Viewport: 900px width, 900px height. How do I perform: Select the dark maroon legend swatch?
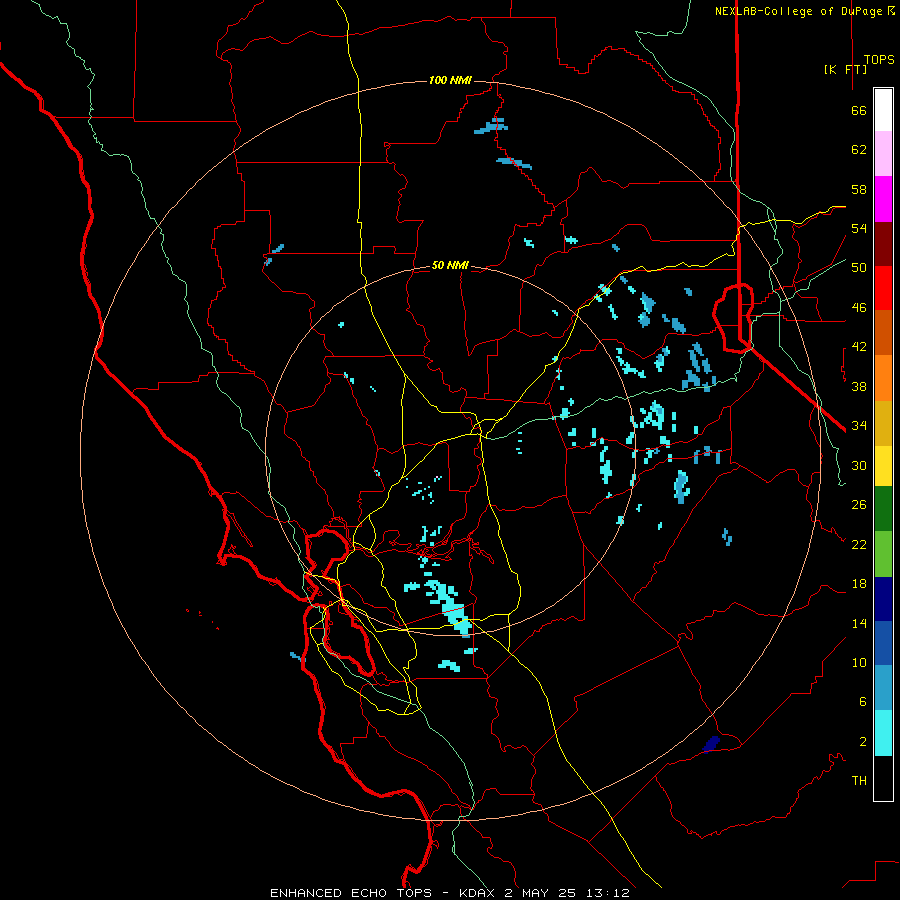pos(883,243)
